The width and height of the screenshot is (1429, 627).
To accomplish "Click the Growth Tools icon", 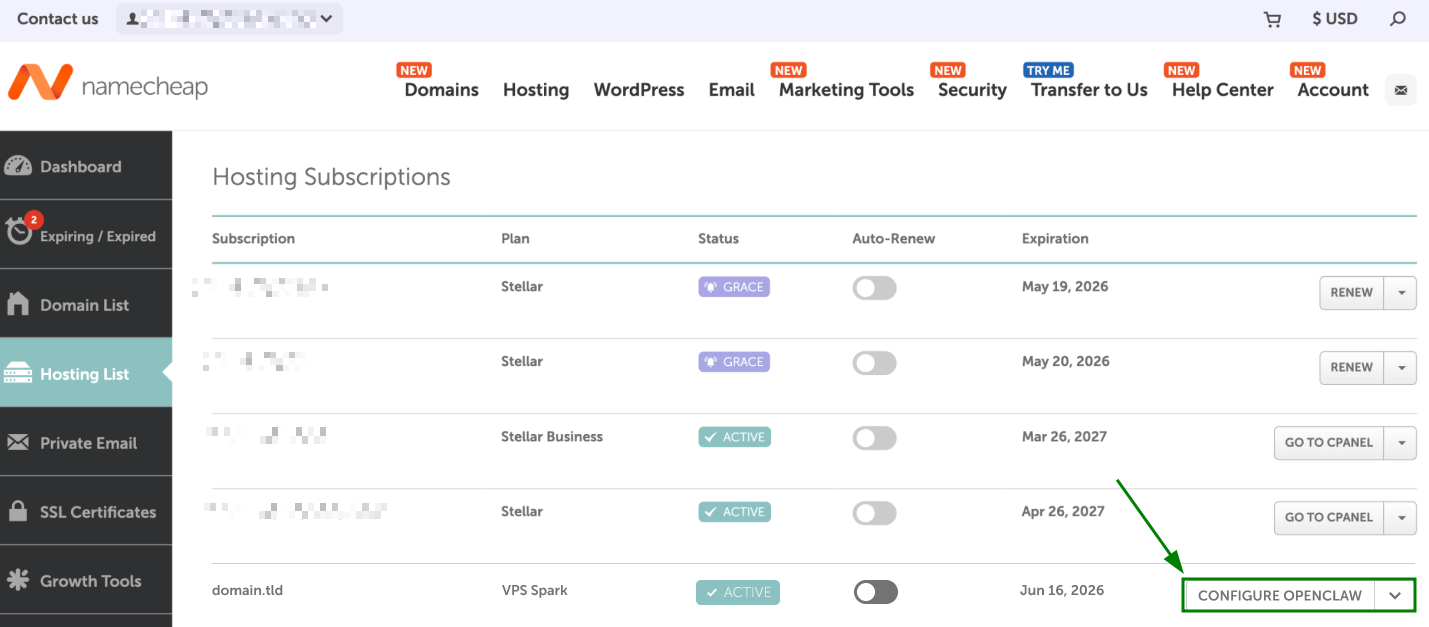I will (x=18, y=580).
